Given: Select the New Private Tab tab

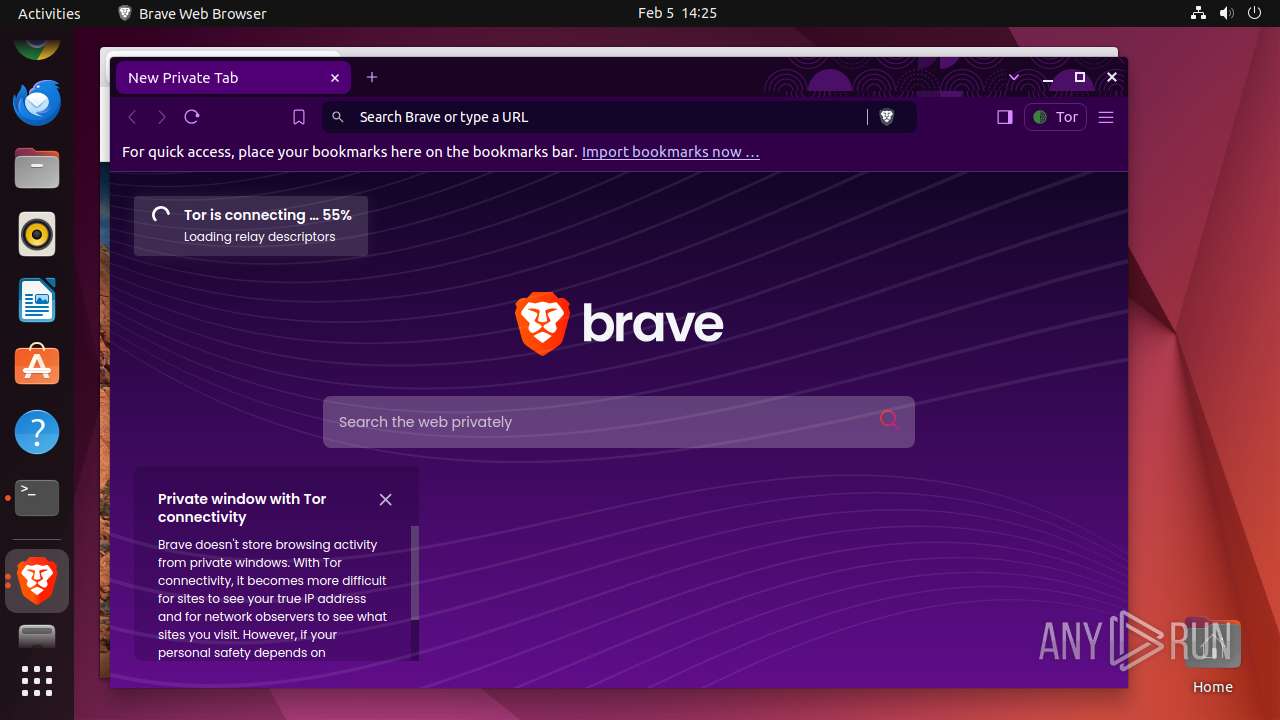Looking at the screenshot, I should pos(233,78).
